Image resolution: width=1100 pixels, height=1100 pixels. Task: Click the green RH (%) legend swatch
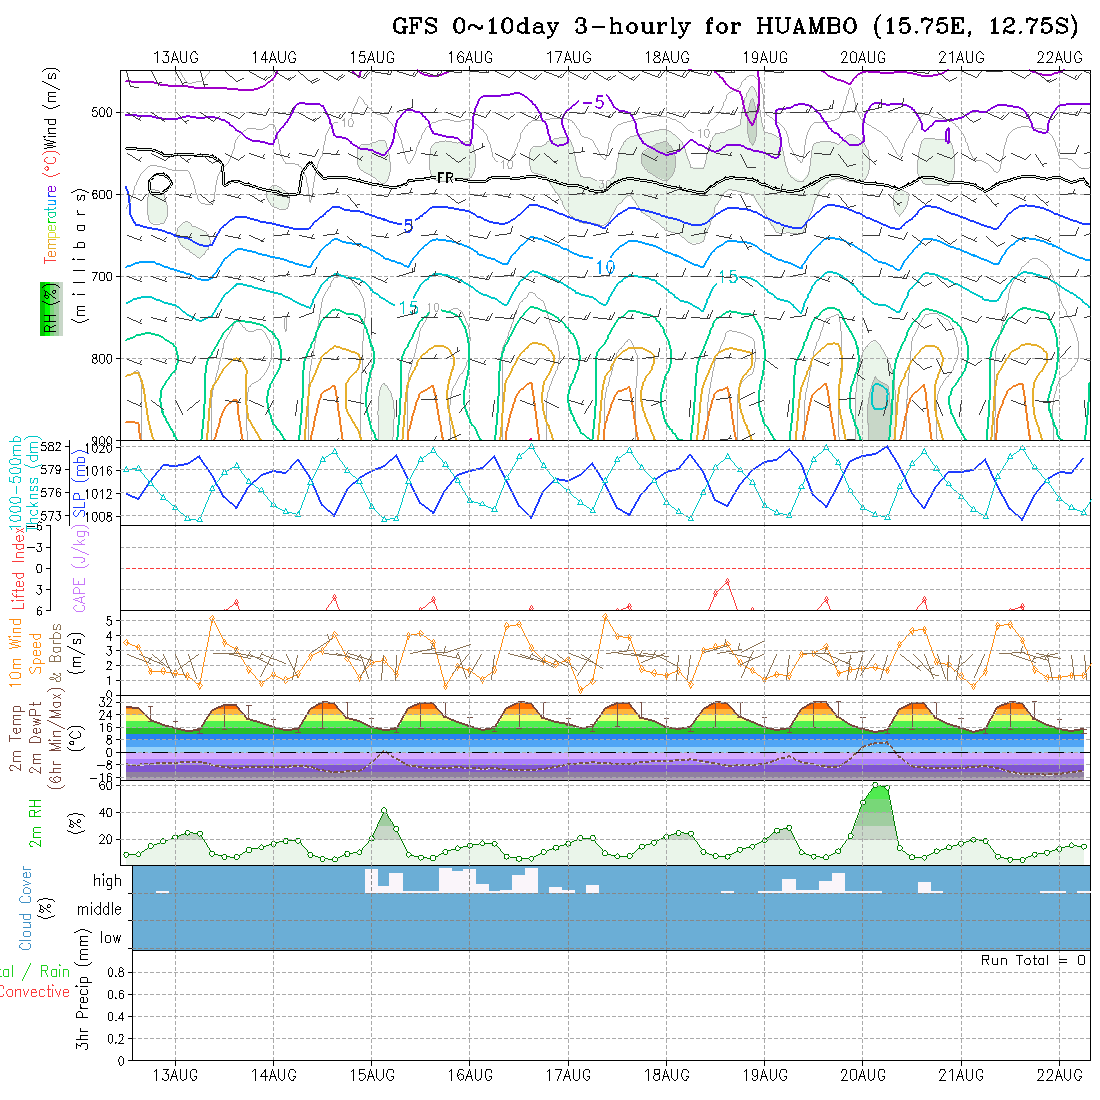point(49,308)
